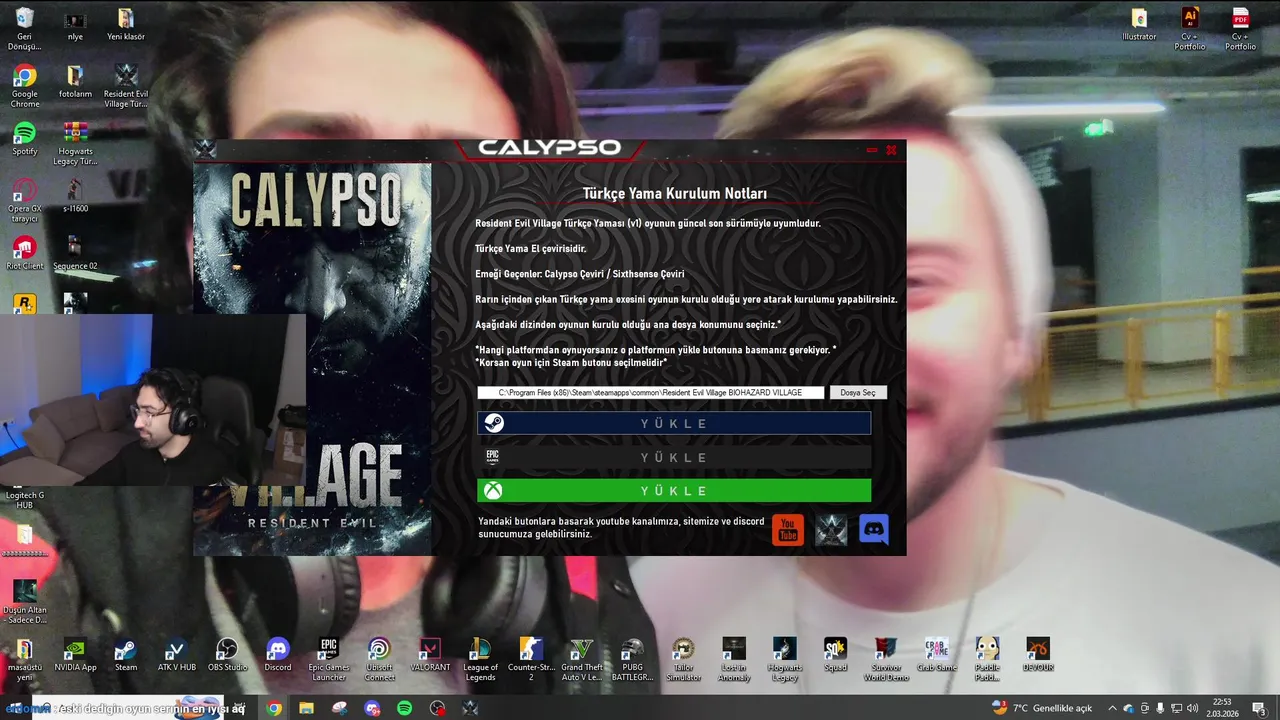The height and width of the screenshot is (720, 1280).
Task: Select the ATK V HUB desktop shortcut
Action: point(176,655)
